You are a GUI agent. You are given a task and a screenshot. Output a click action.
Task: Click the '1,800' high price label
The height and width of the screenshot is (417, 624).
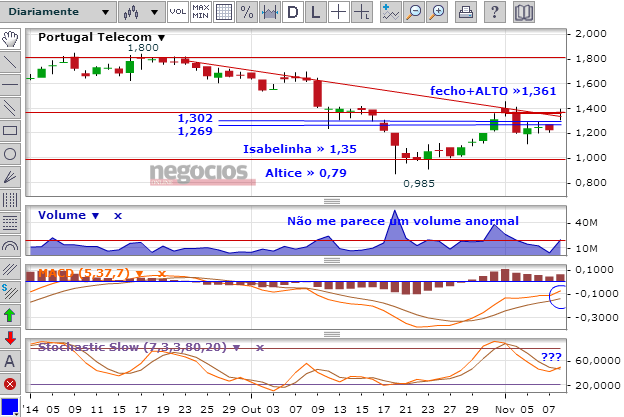(x=143, y=48)
